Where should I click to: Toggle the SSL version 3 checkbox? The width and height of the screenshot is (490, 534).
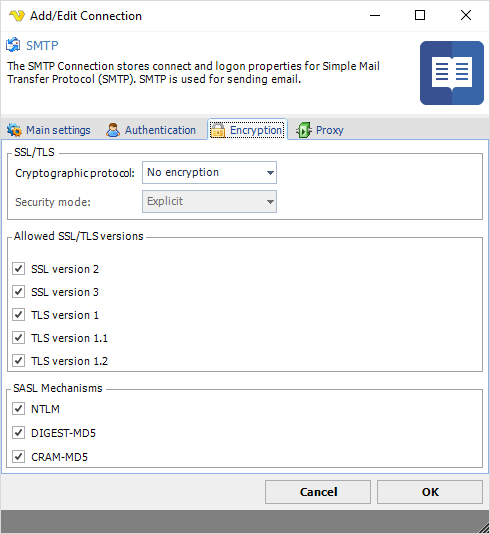(x=18, y=292)
